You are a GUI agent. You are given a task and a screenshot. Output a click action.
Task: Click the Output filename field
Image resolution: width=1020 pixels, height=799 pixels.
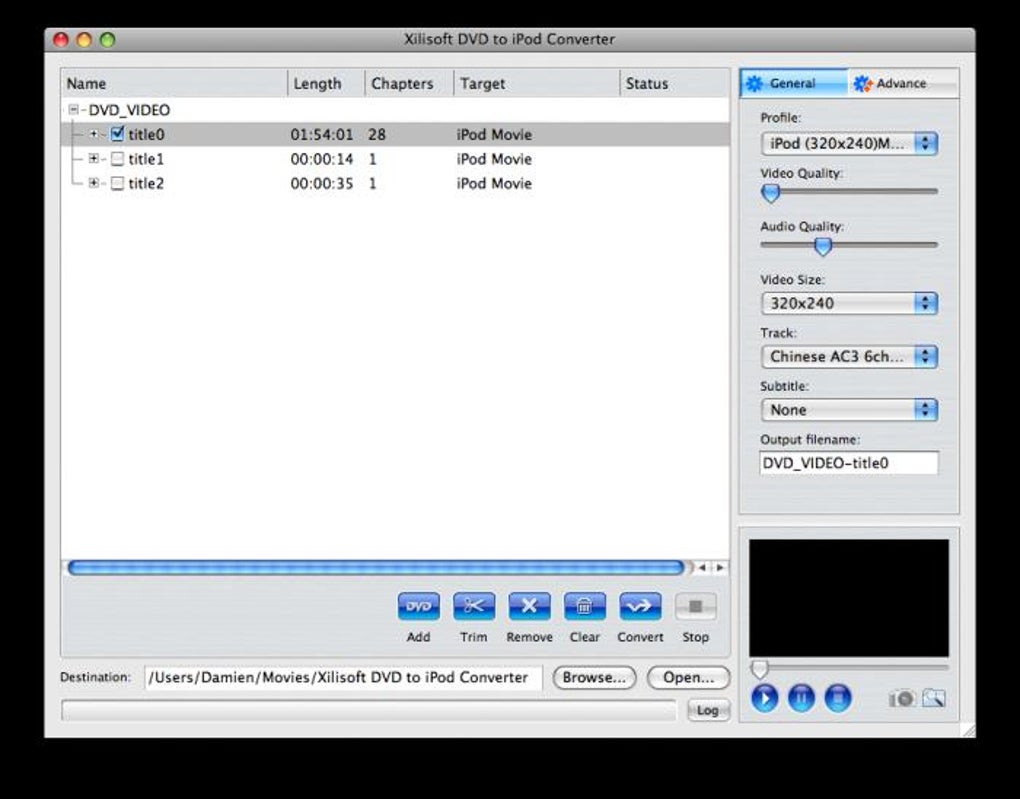pyautogui.click(x=849, y=463)
